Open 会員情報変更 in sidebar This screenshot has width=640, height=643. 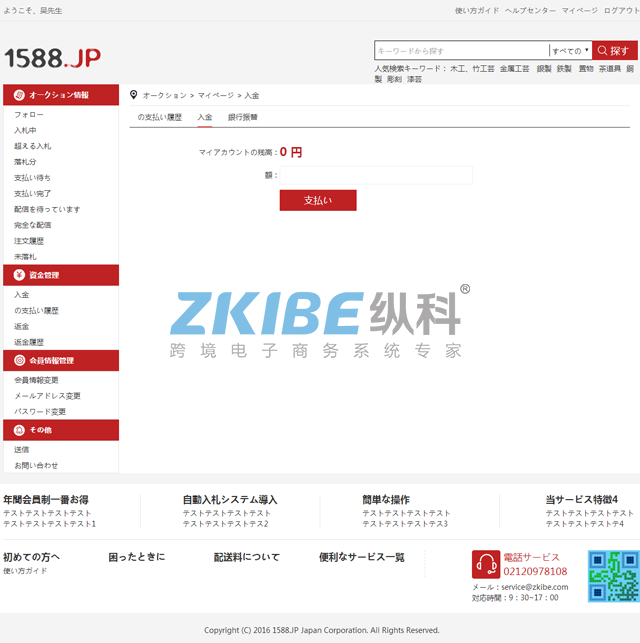point(36,380)
